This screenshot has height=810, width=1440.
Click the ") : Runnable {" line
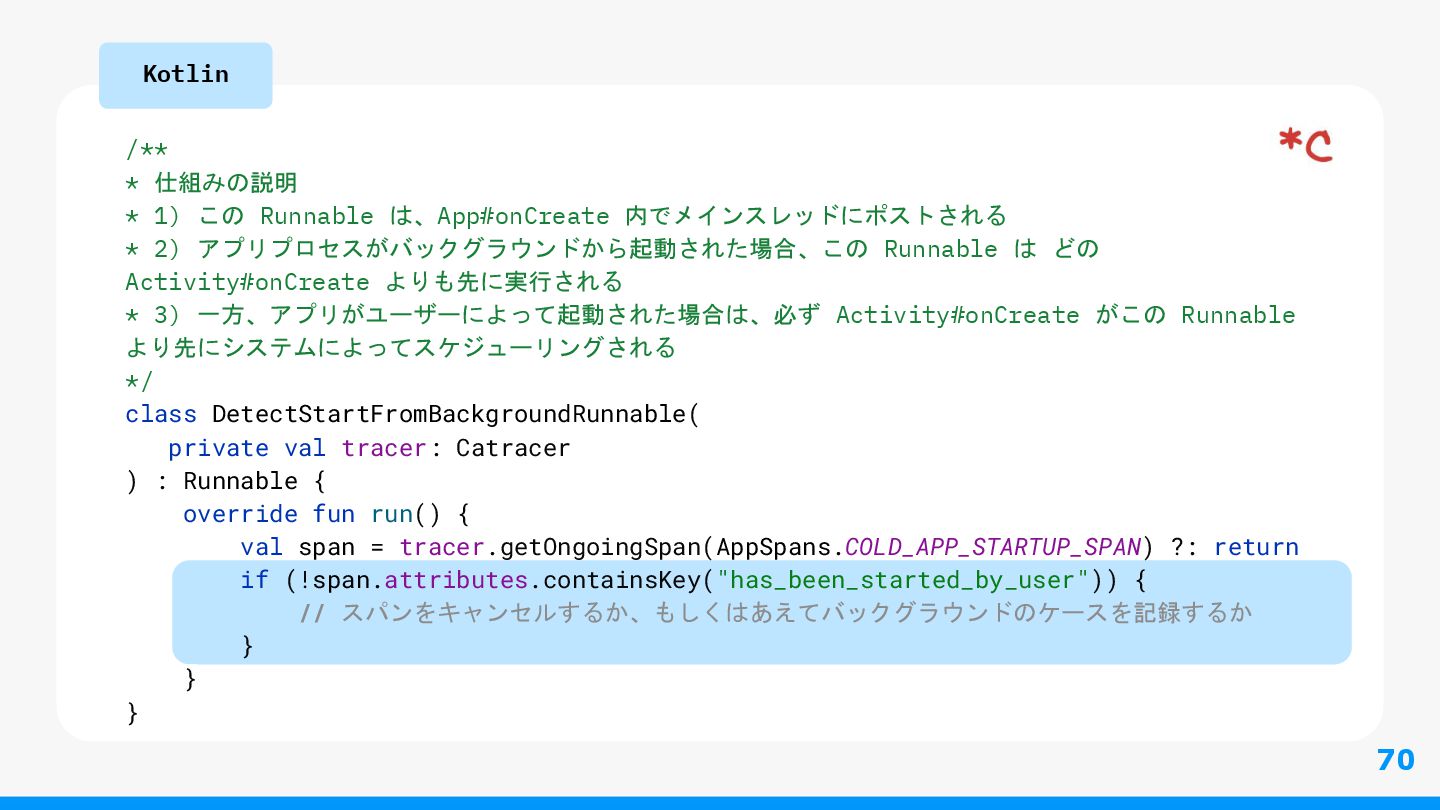[226, 481]
